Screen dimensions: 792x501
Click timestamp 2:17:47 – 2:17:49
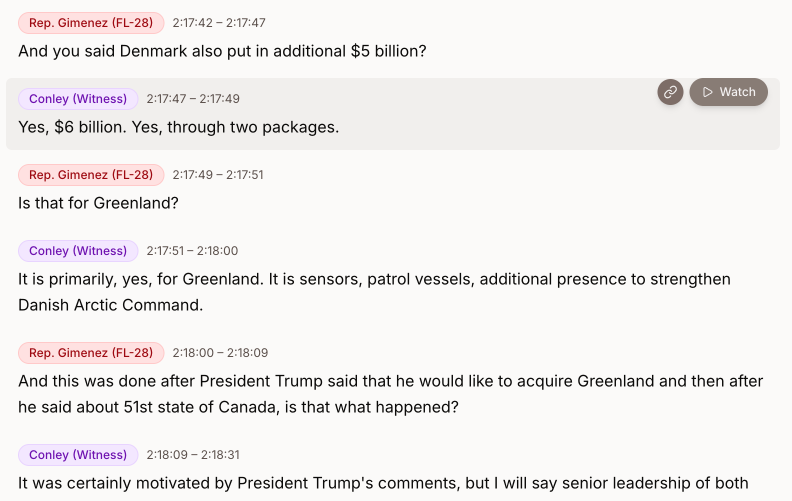(x=193, y=99)
